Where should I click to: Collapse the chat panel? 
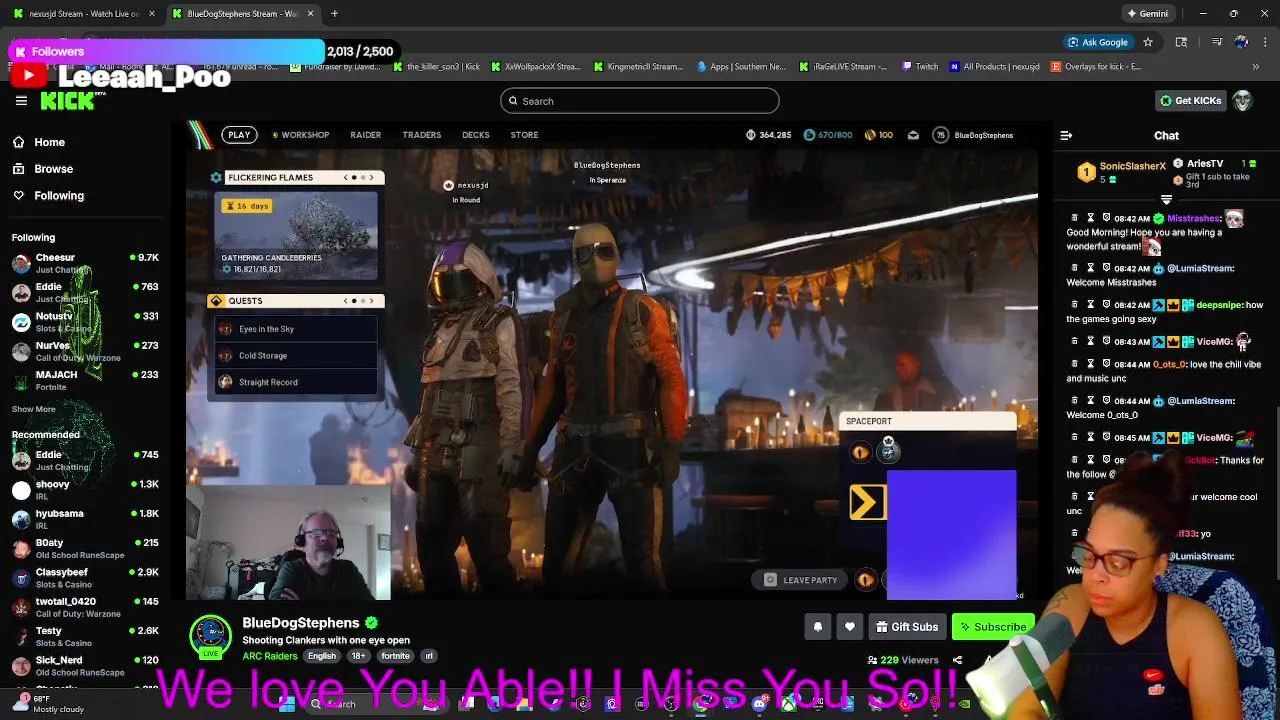pos(1066,135)
